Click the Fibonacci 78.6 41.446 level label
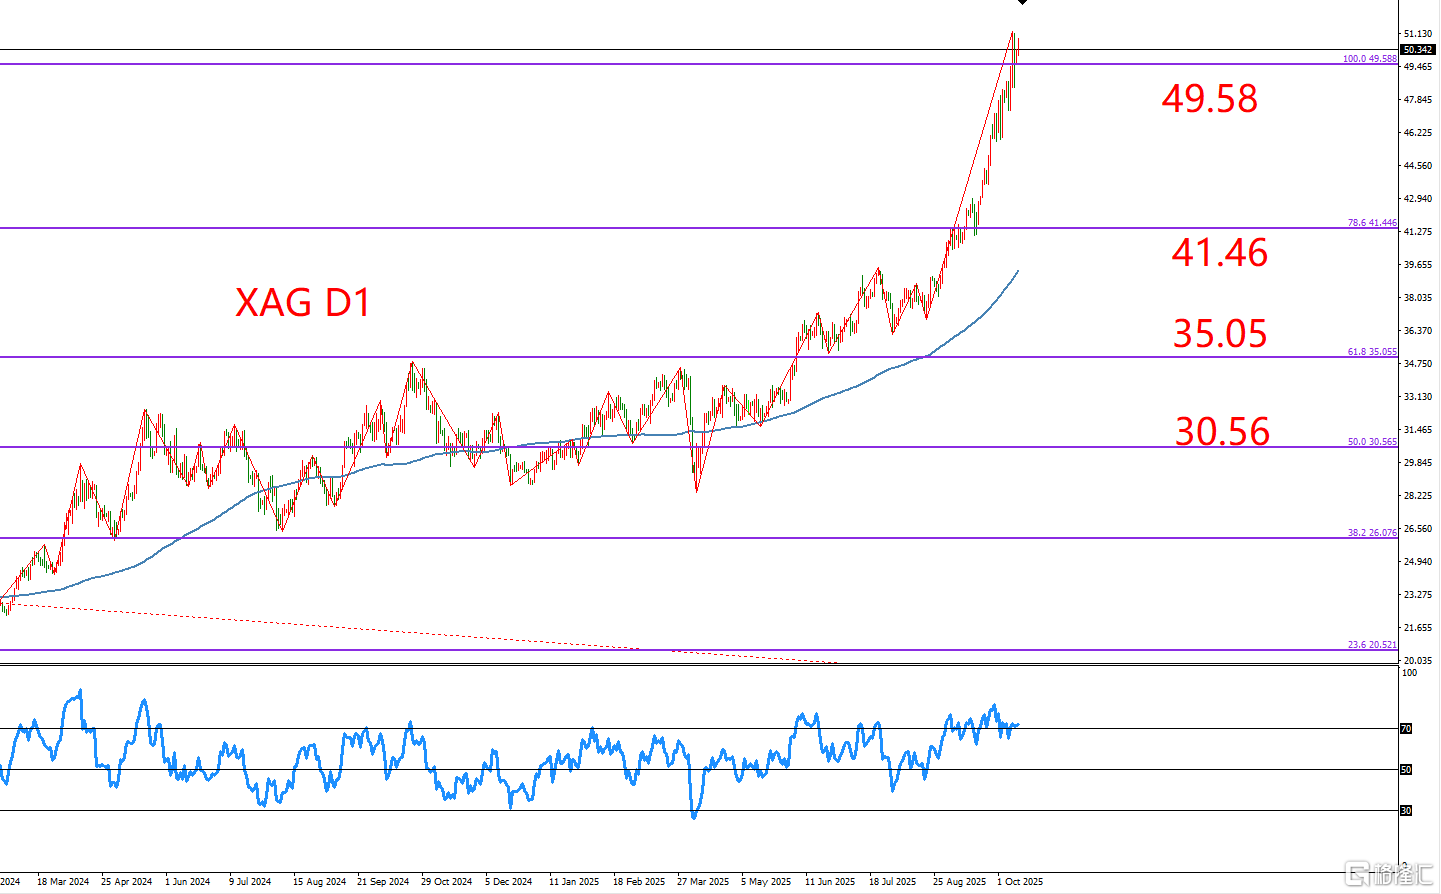The height and width of the screenshot is (894, 1441). [x=1371, y=223]
